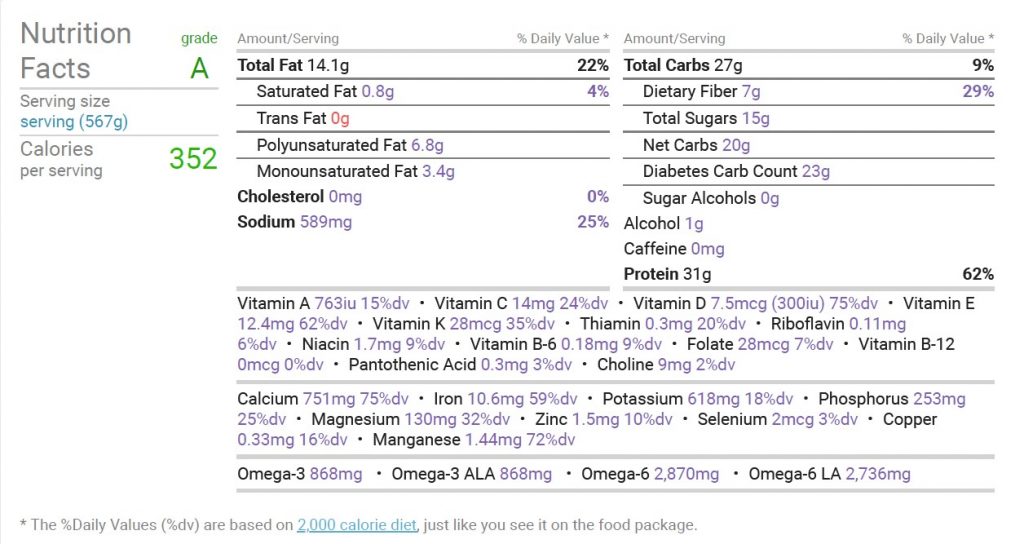The width and height of the screenshot is (1024, 544).
Task: Click the Caffeine 0mg value
Action: coord(708,249)
